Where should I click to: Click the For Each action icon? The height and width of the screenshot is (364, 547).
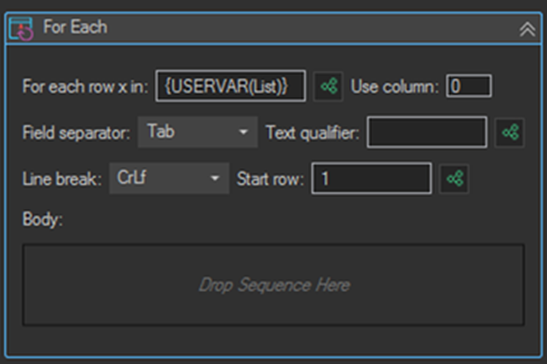[x=21, y=28]
